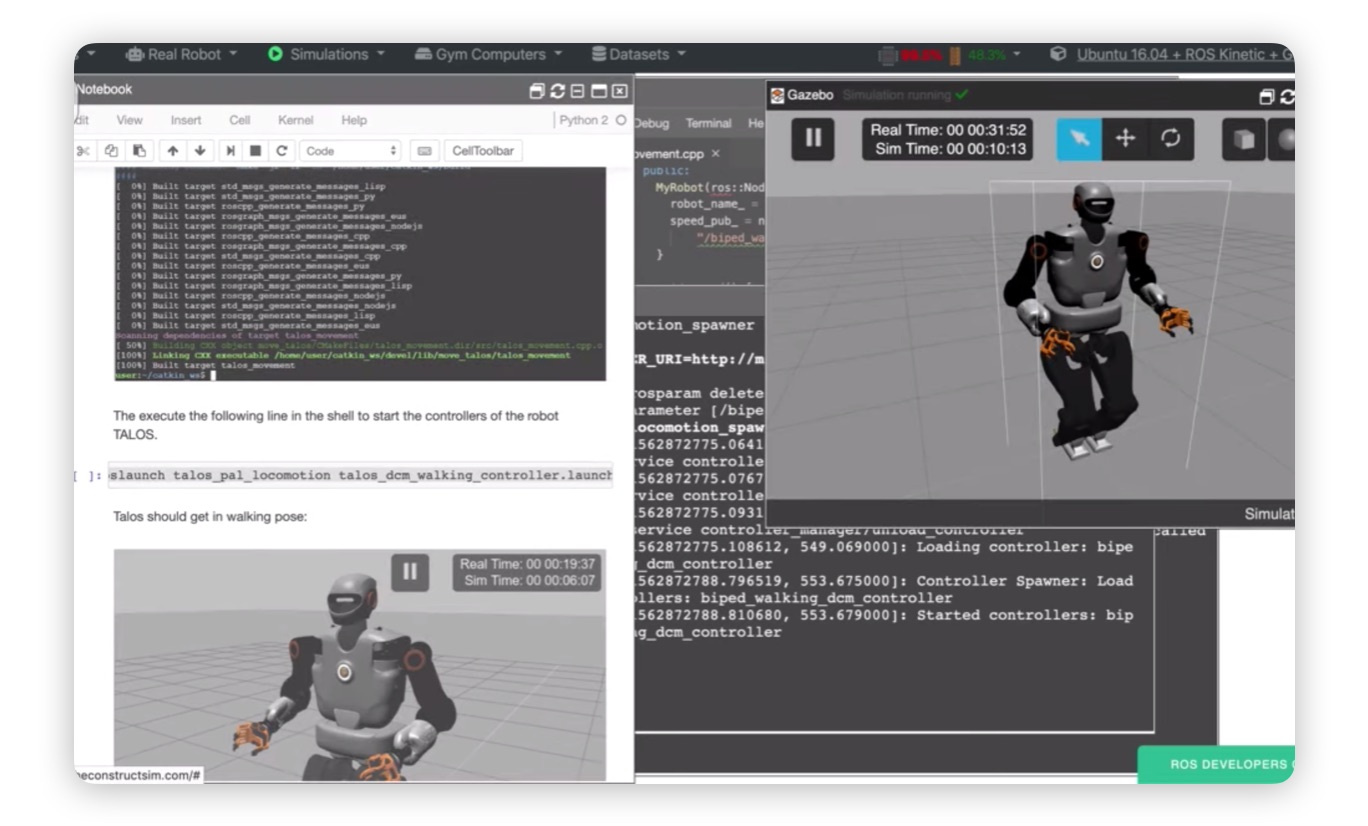Reload the Notebook window with the refresh icon
This screenshot has width=1368, height=826.
tap(558, 91)
